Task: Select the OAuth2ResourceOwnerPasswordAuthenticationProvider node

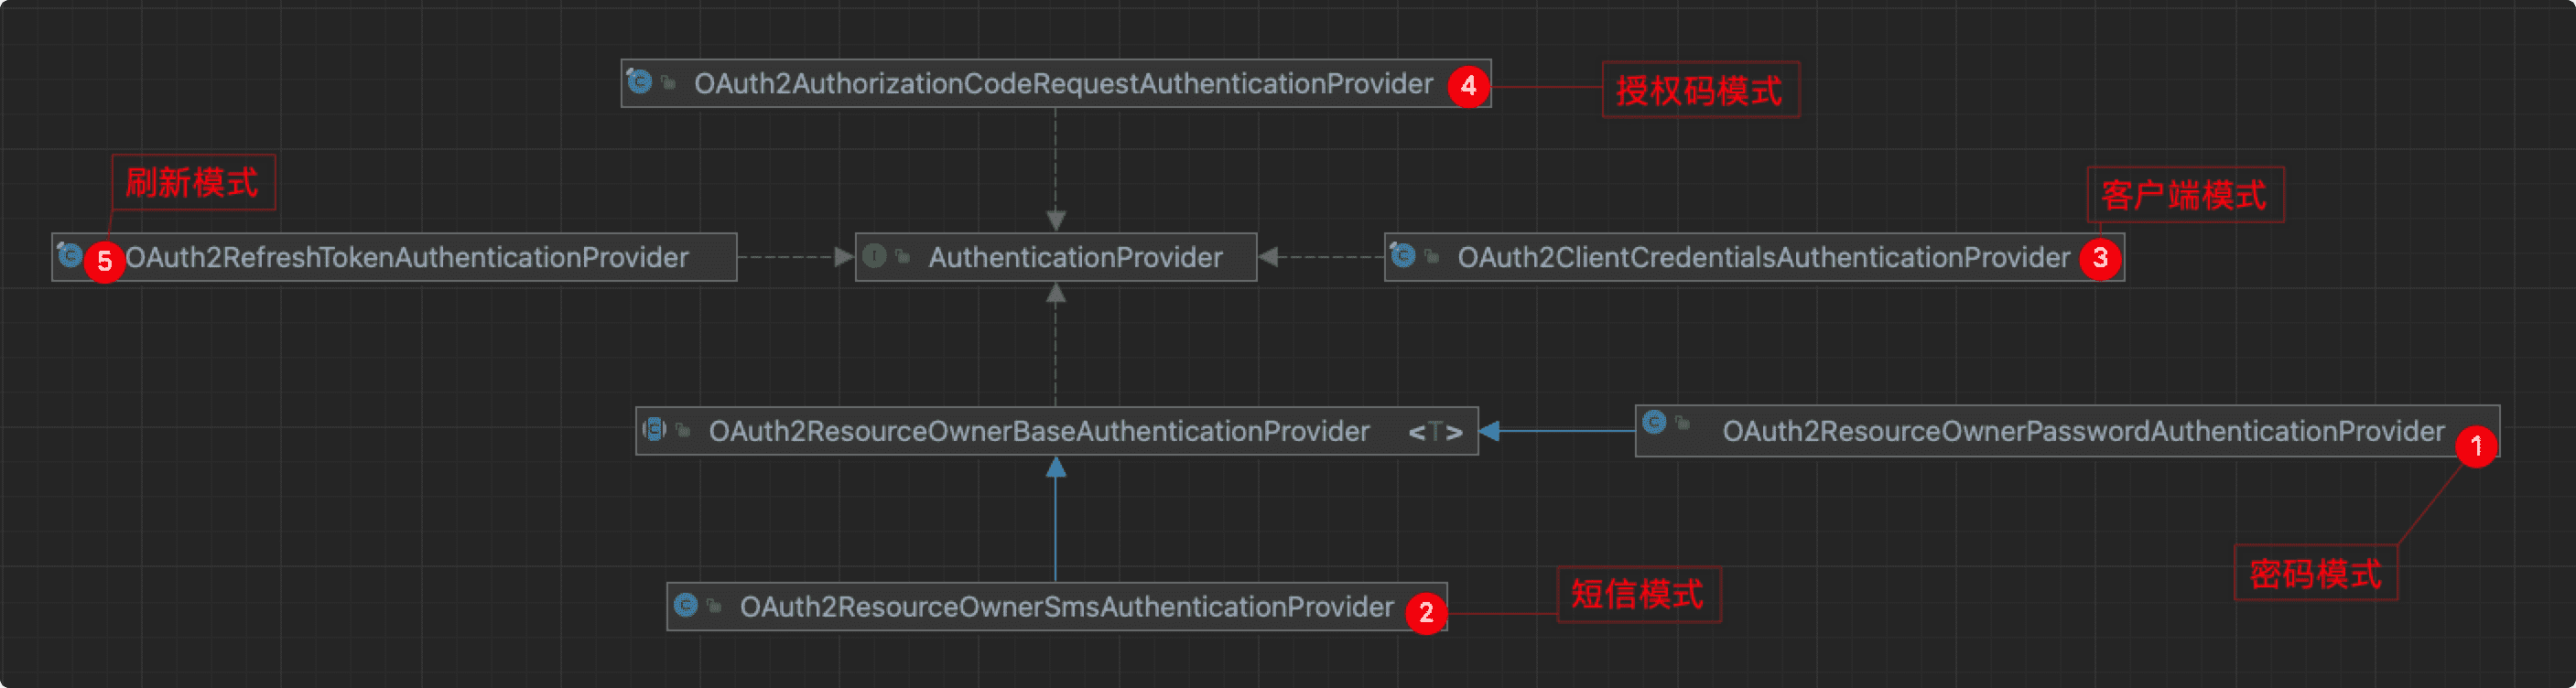Action: tap(2067, 431)
